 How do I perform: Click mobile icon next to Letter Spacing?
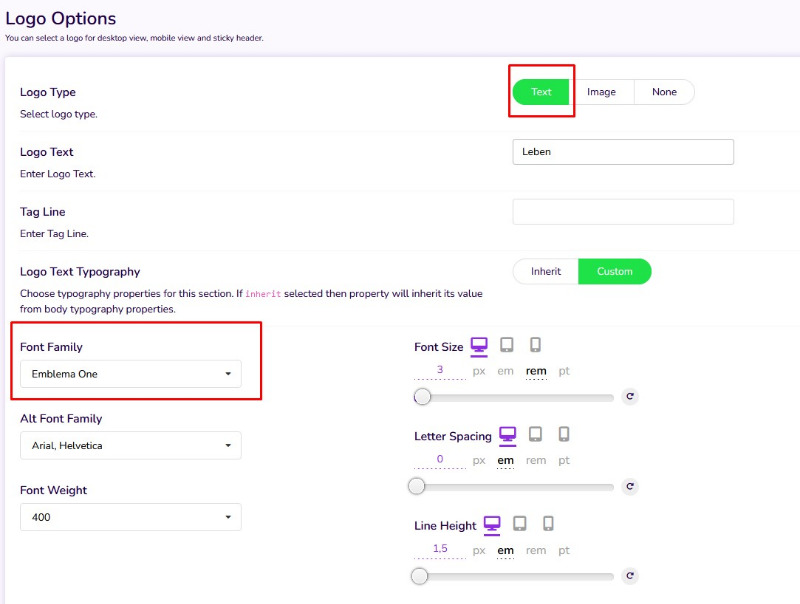tap(564, 435)
